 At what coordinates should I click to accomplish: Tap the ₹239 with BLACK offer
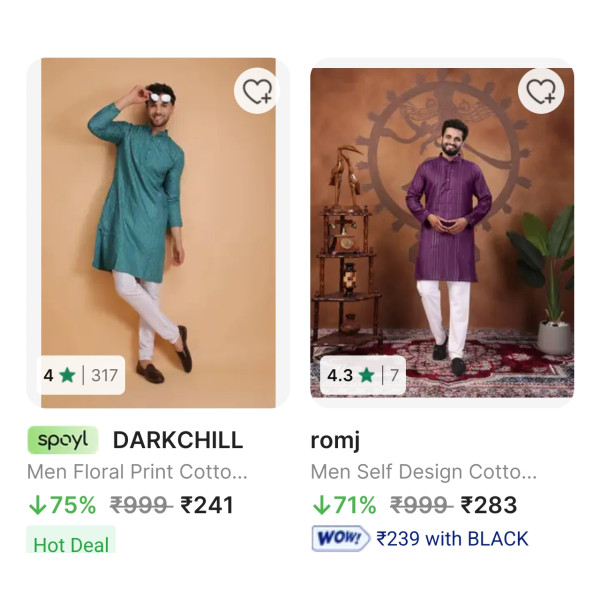pos(452,539)
